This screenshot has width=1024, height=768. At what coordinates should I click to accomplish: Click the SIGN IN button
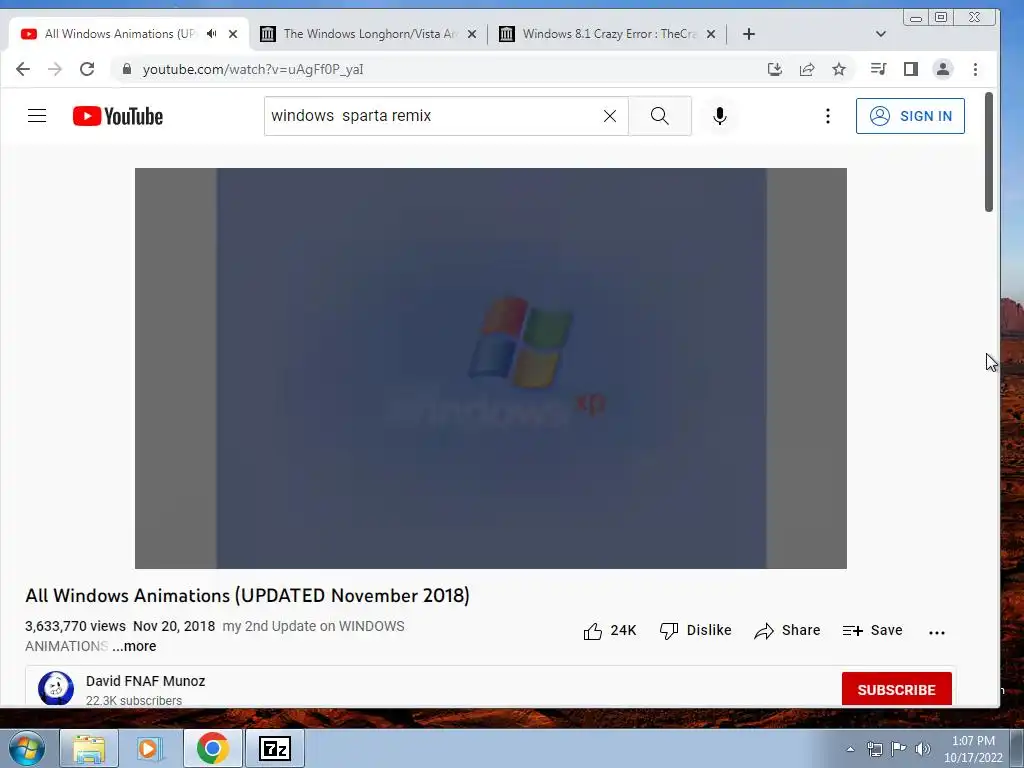pyautogui.click(x=910, y=116)
